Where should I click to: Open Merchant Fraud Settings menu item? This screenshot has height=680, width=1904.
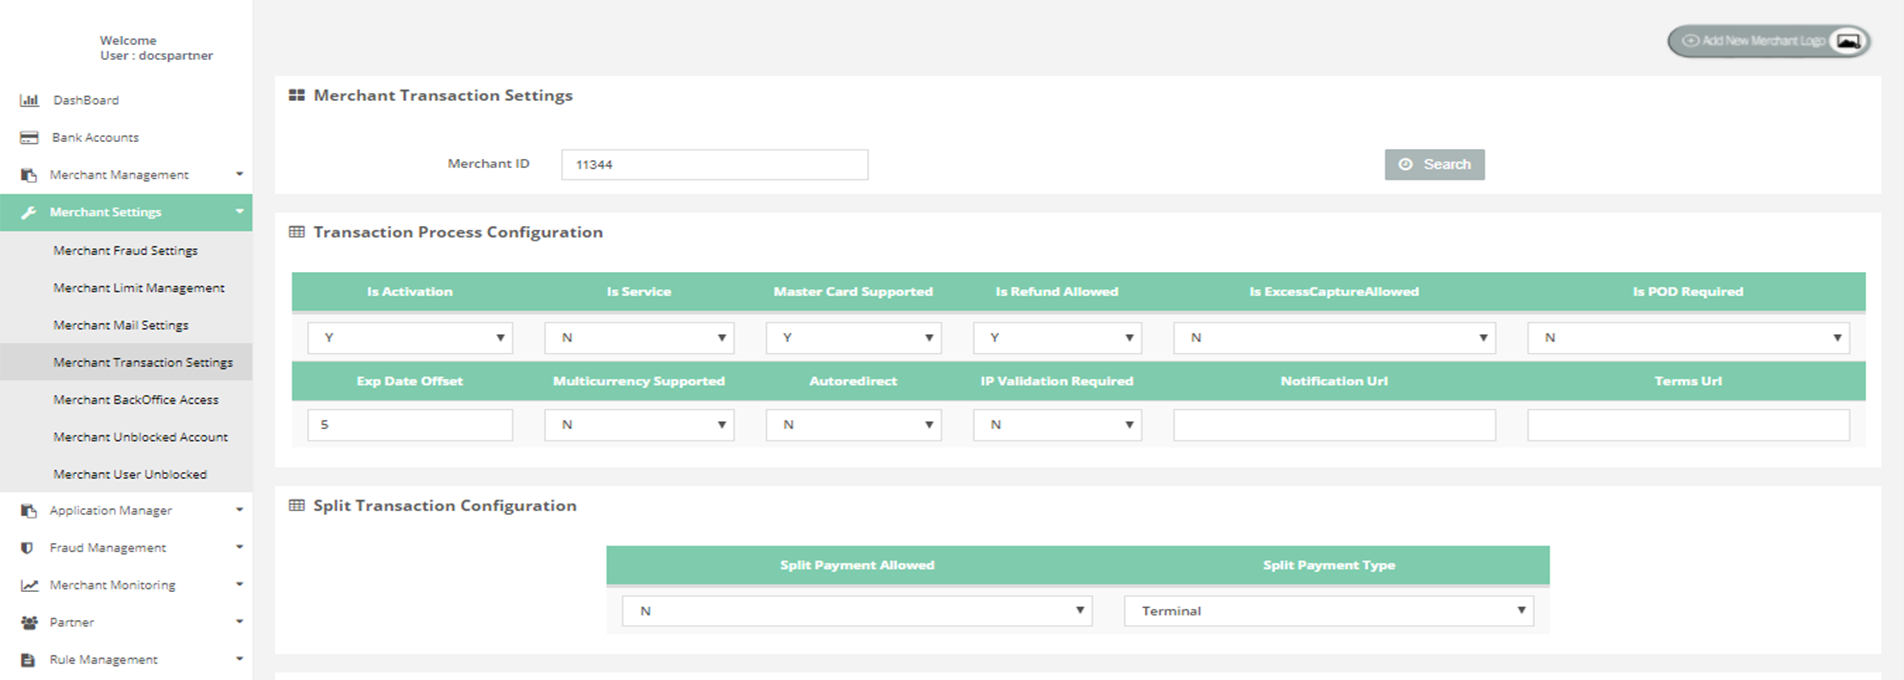pyautogui.click(x=126, y=251)
